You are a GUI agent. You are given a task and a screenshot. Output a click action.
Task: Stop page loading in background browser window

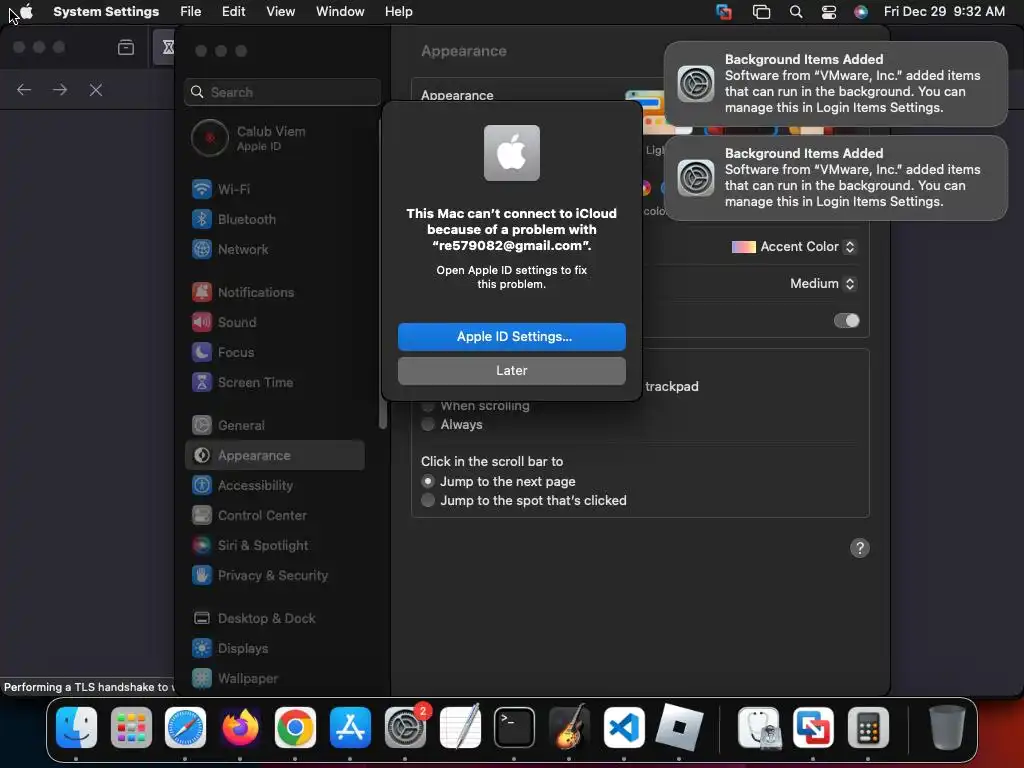(x=96, y=90)
